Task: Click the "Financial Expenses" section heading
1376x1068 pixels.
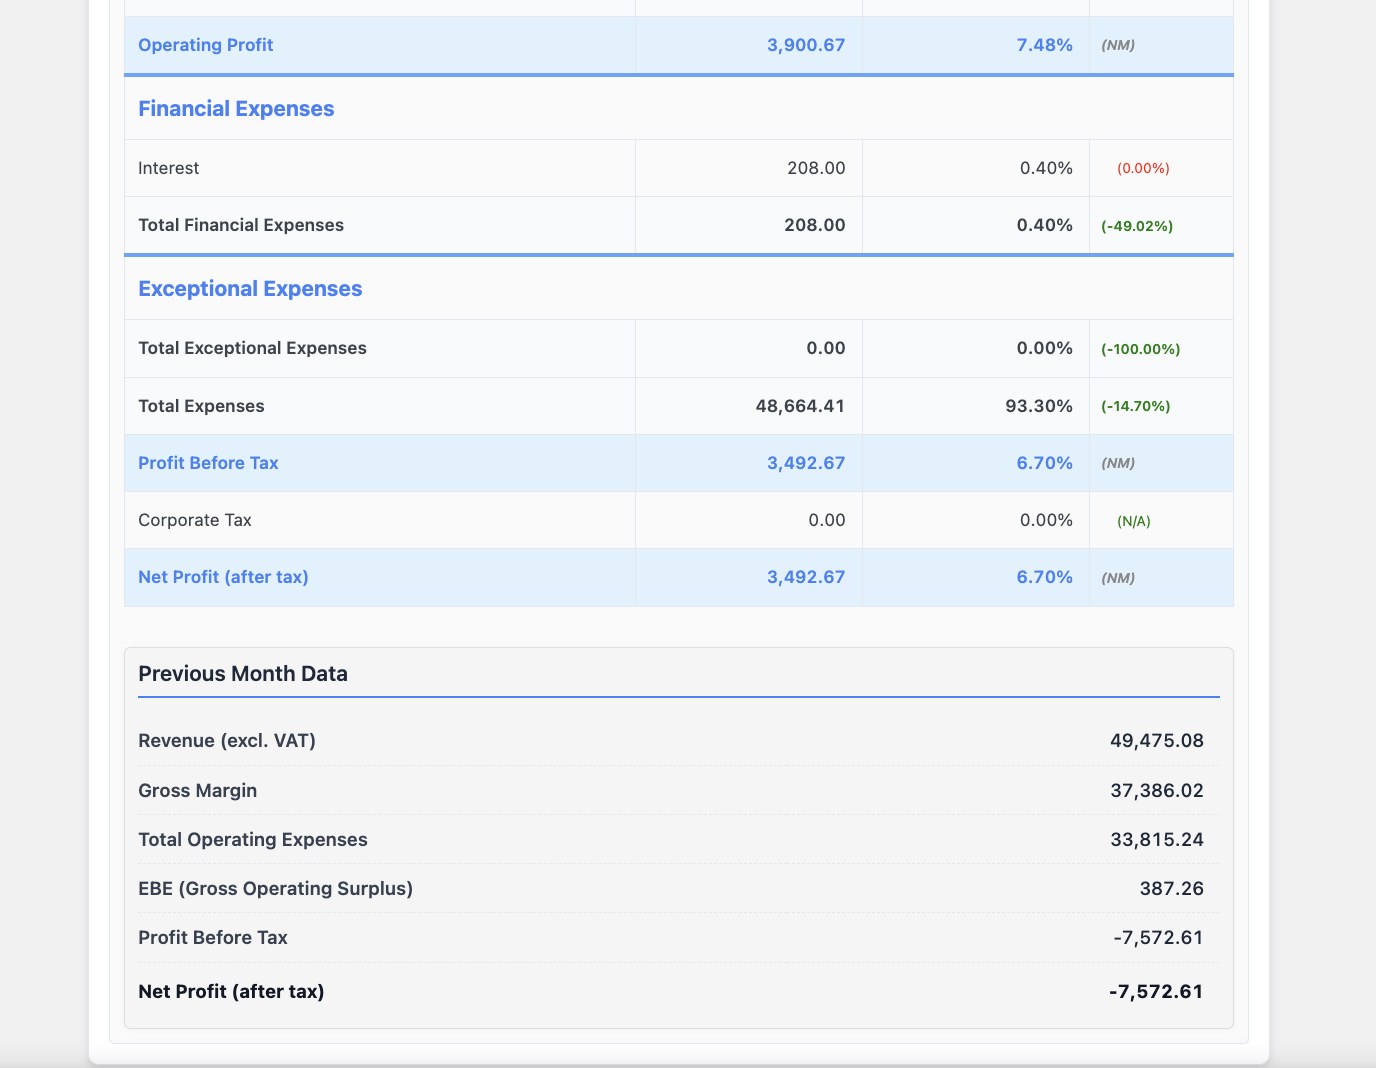Action: coord(236,109)
